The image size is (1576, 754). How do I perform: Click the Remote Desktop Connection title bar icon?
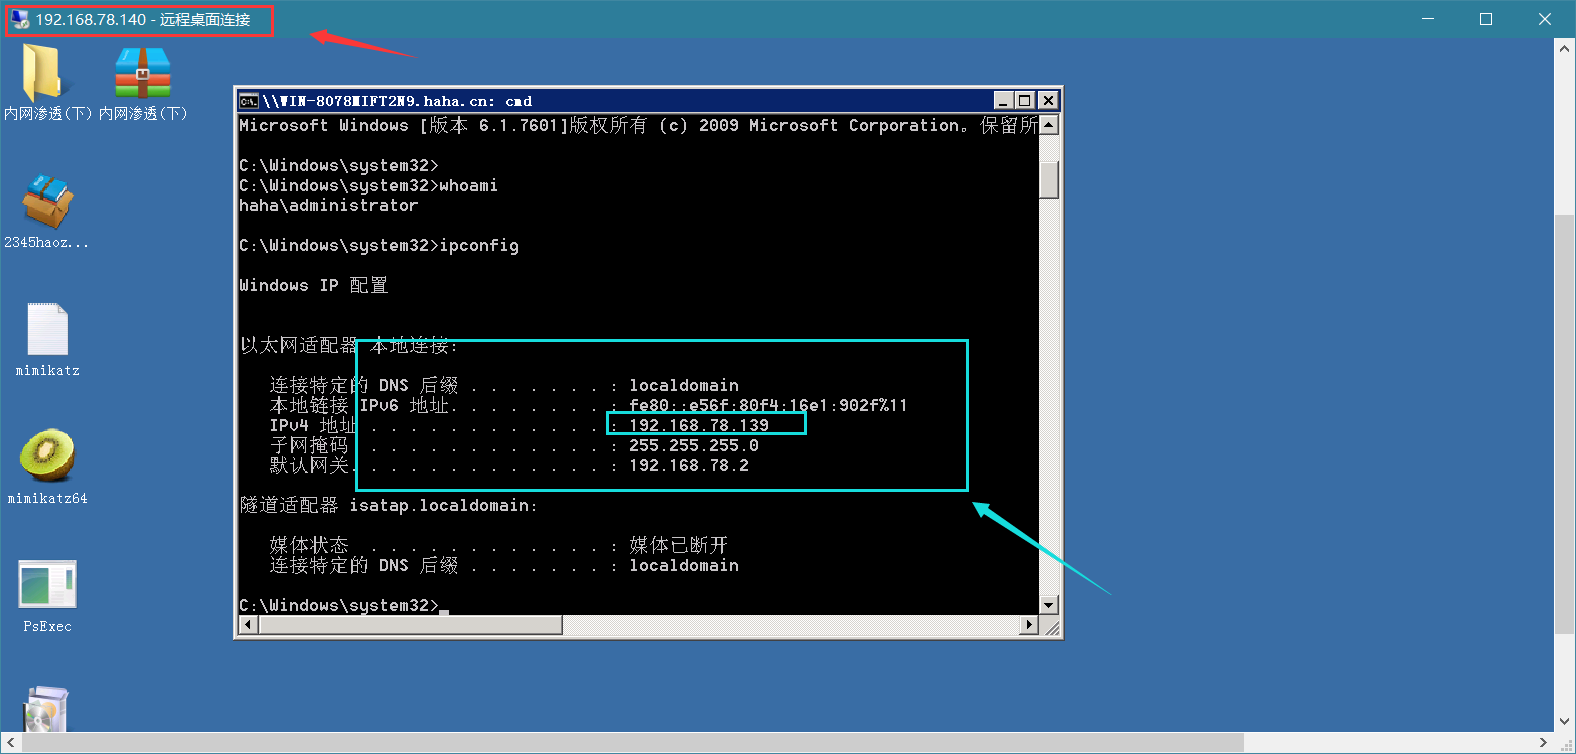tap(20, 19)
